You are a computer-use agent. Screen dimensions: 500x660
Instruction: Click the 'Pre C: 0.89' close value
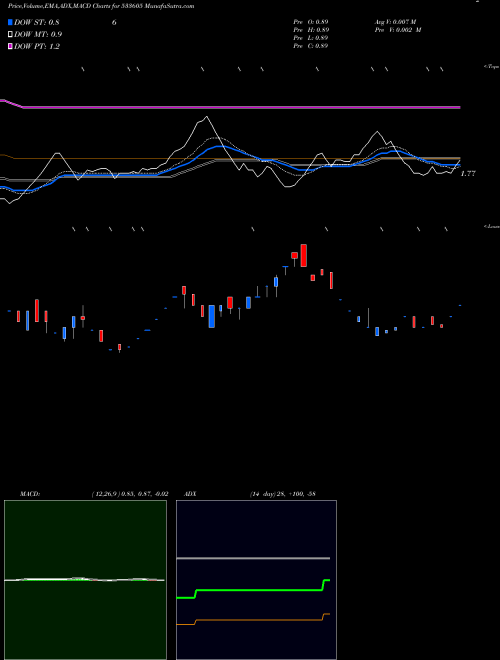coord(311,46)
